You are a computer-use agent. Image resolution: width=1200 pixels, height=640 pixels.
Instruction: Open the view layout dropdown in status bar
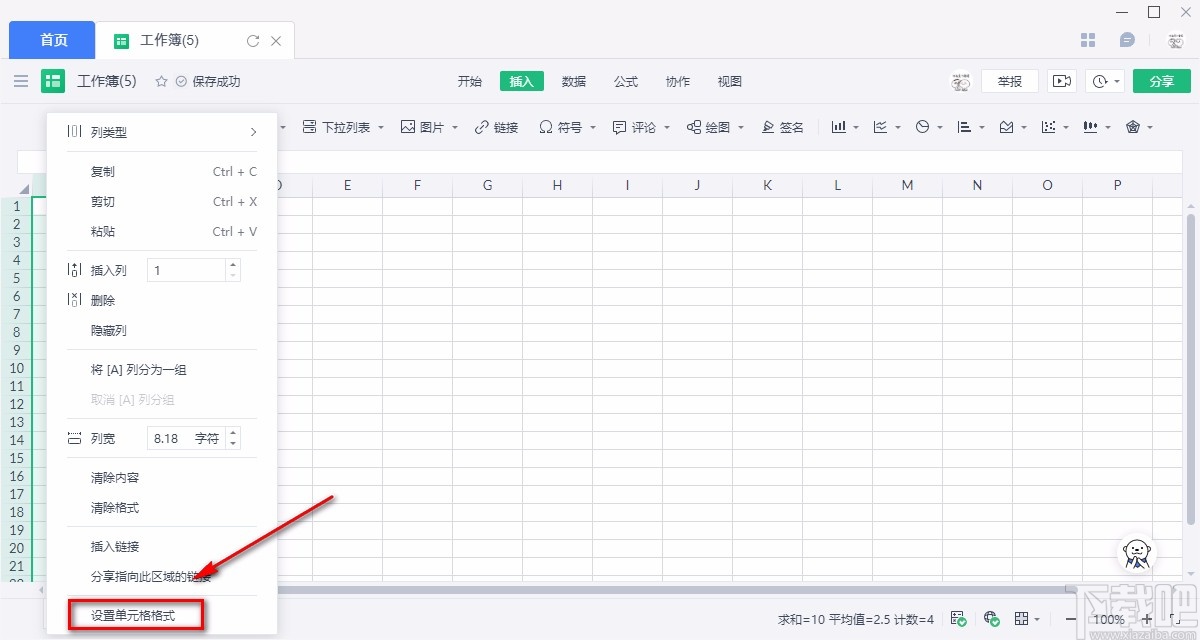point(1027,619)
